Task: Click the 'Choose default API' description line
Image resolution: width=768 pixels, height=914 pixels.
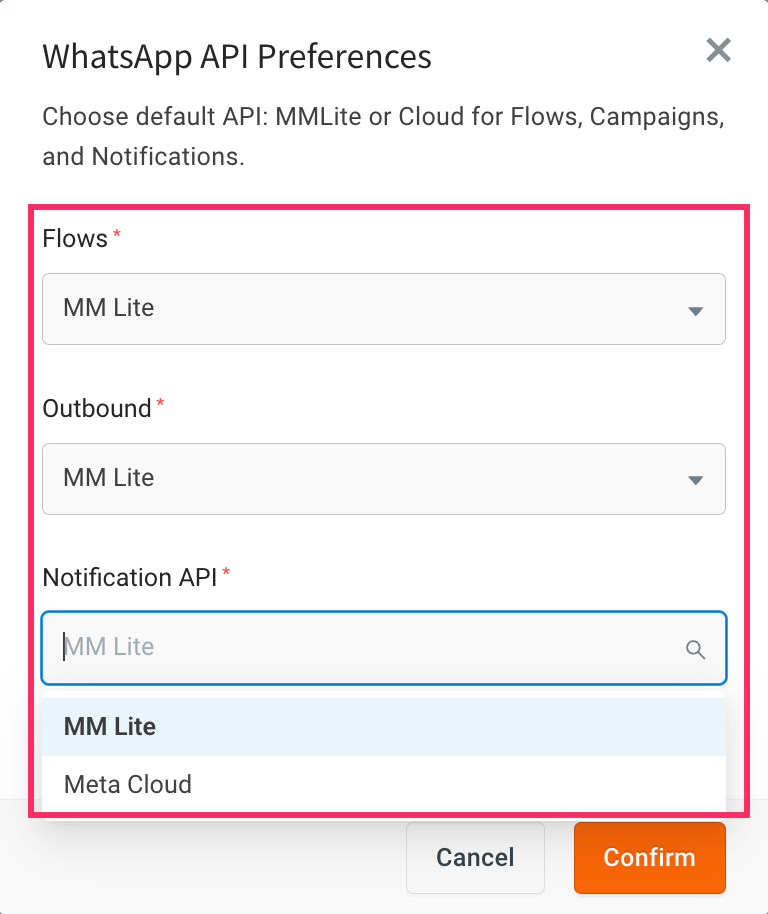Action: pyautogui.click(x=383, y=117)
